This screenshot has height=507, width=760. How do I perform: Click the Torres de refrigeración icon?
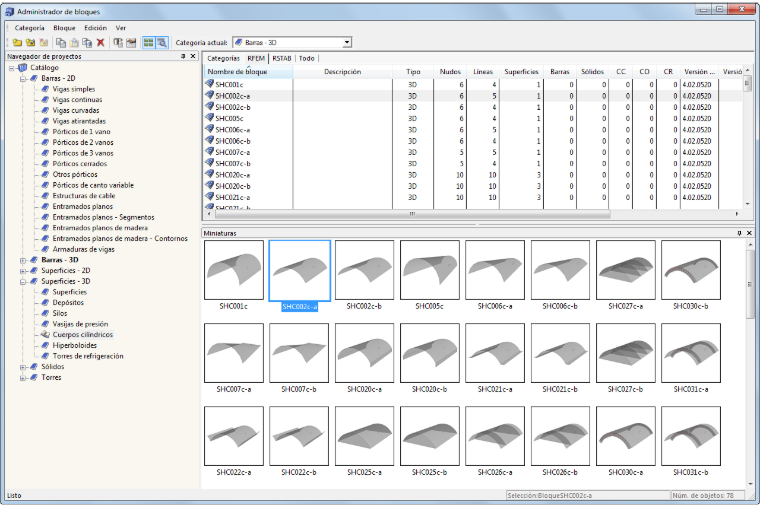coord(46,356)
